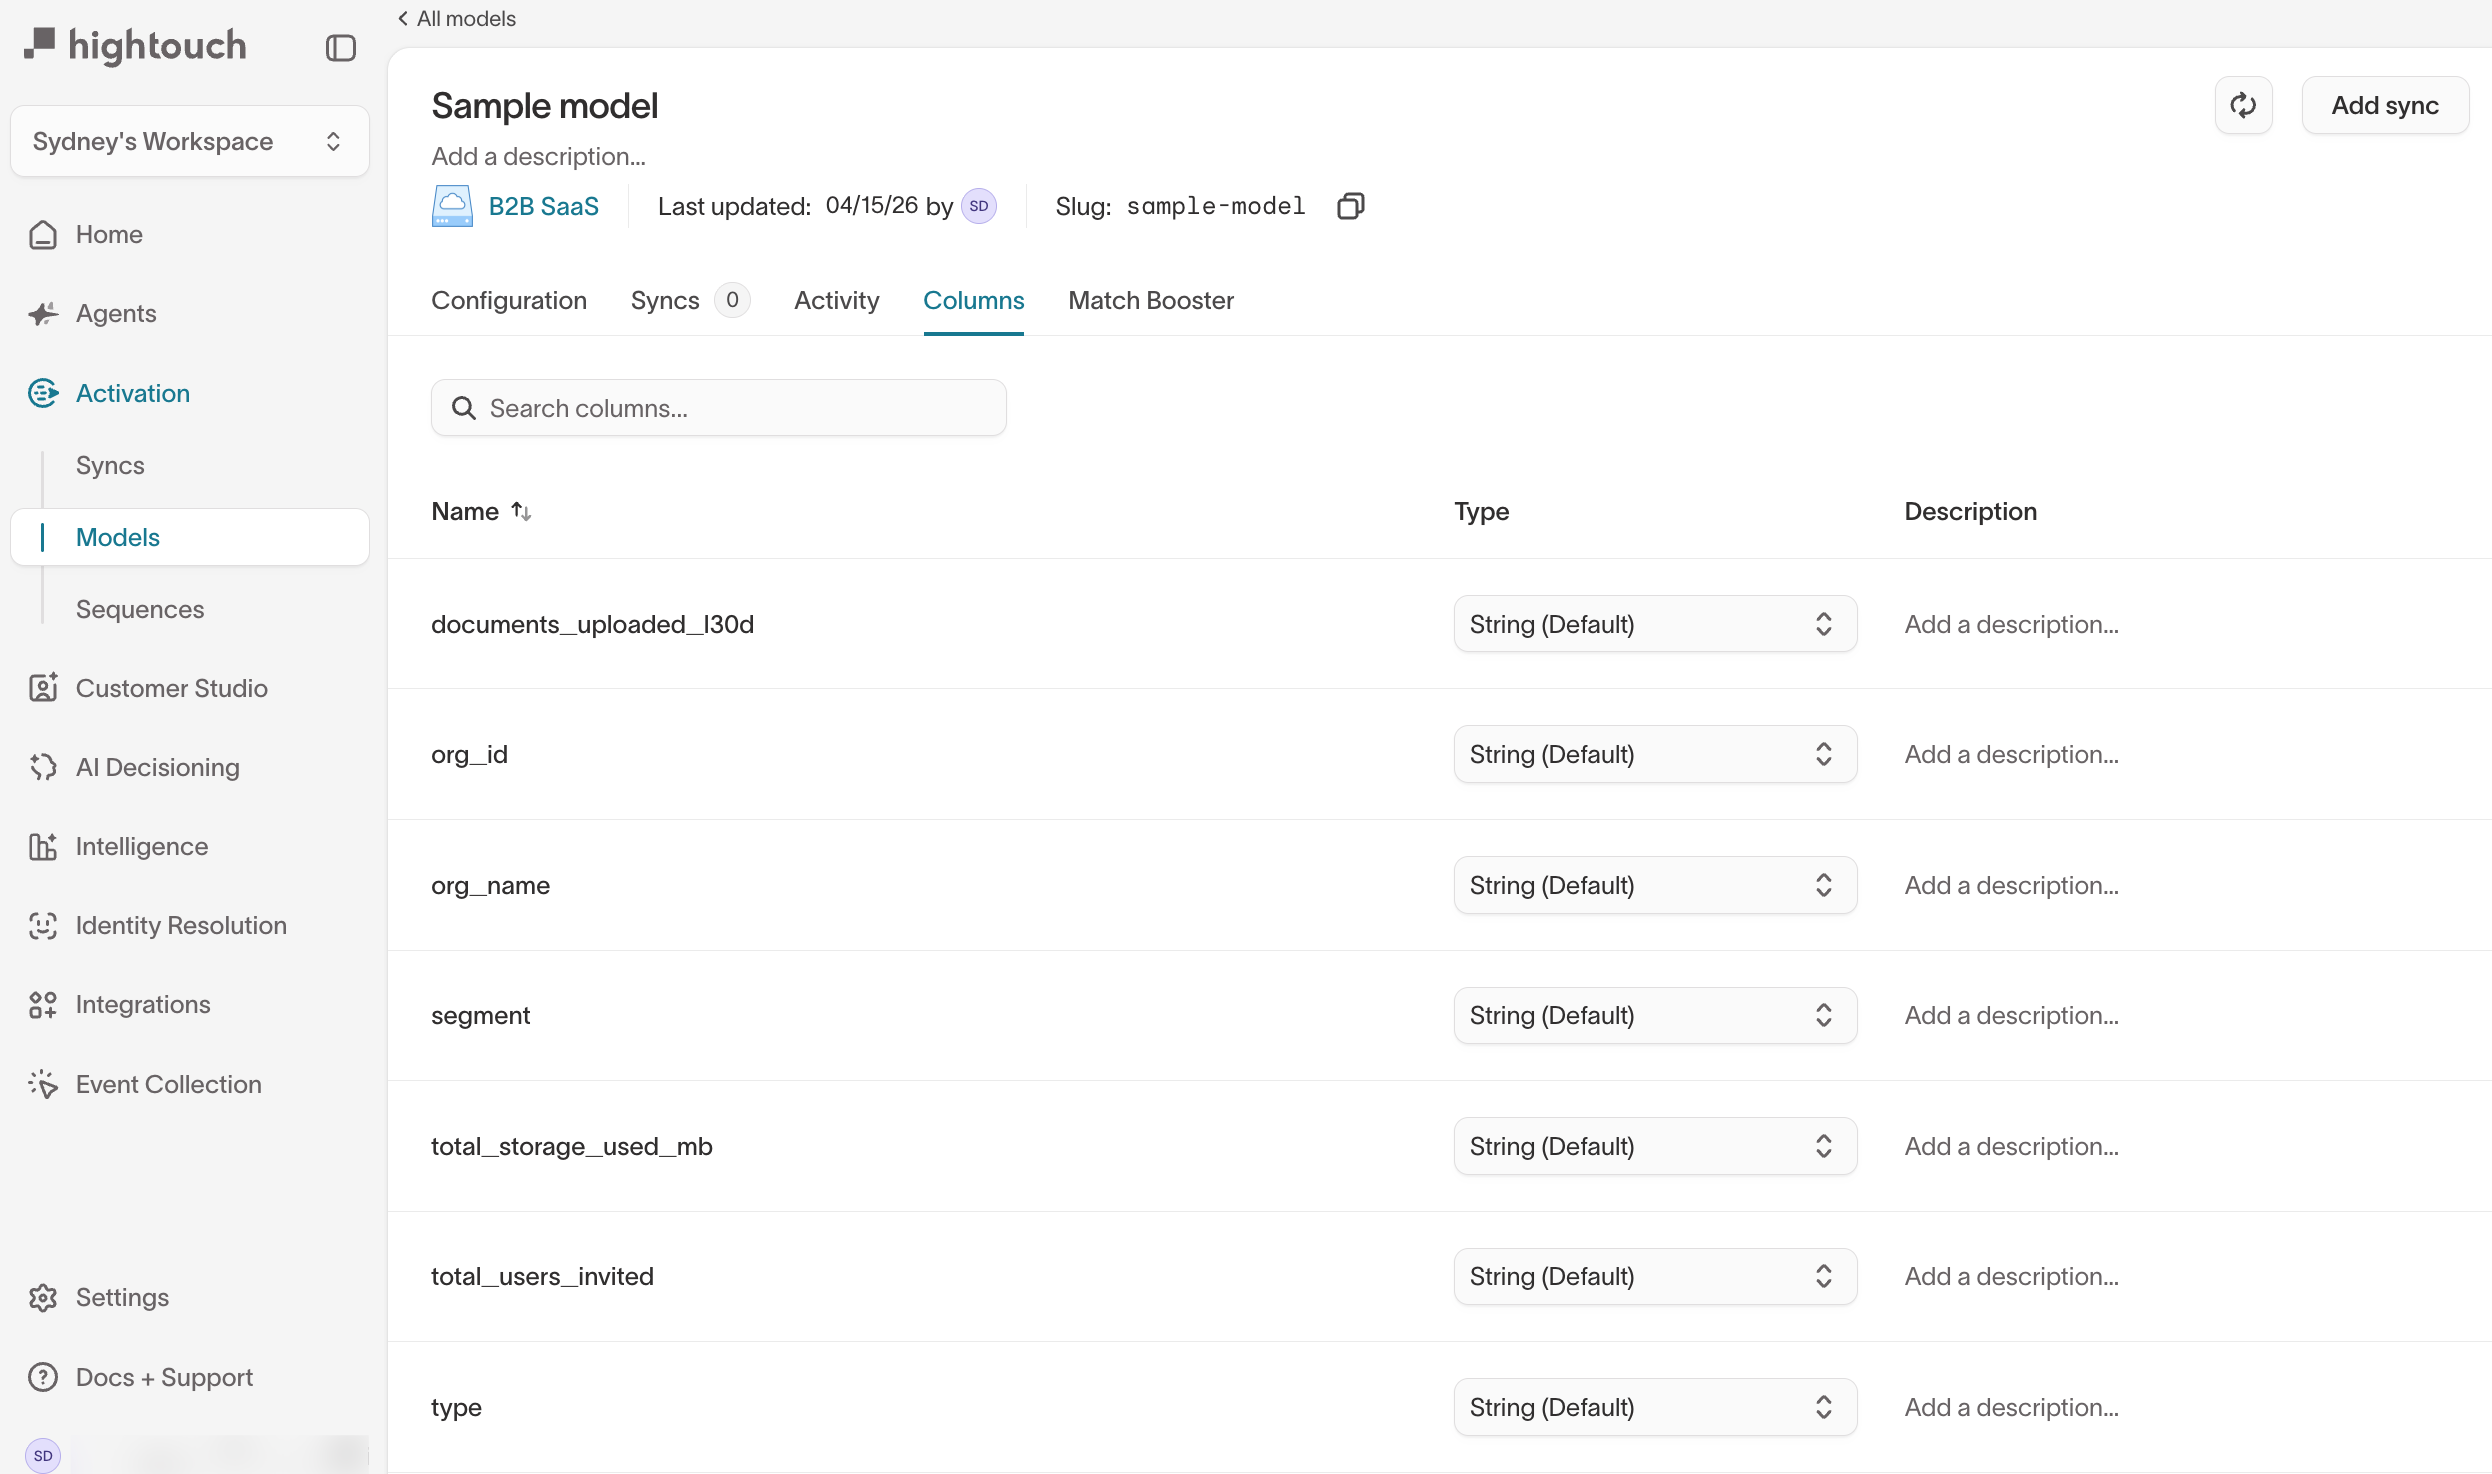The image size is (2492, 1474).
Task: Open the Intelligence section
Action: 142,846
